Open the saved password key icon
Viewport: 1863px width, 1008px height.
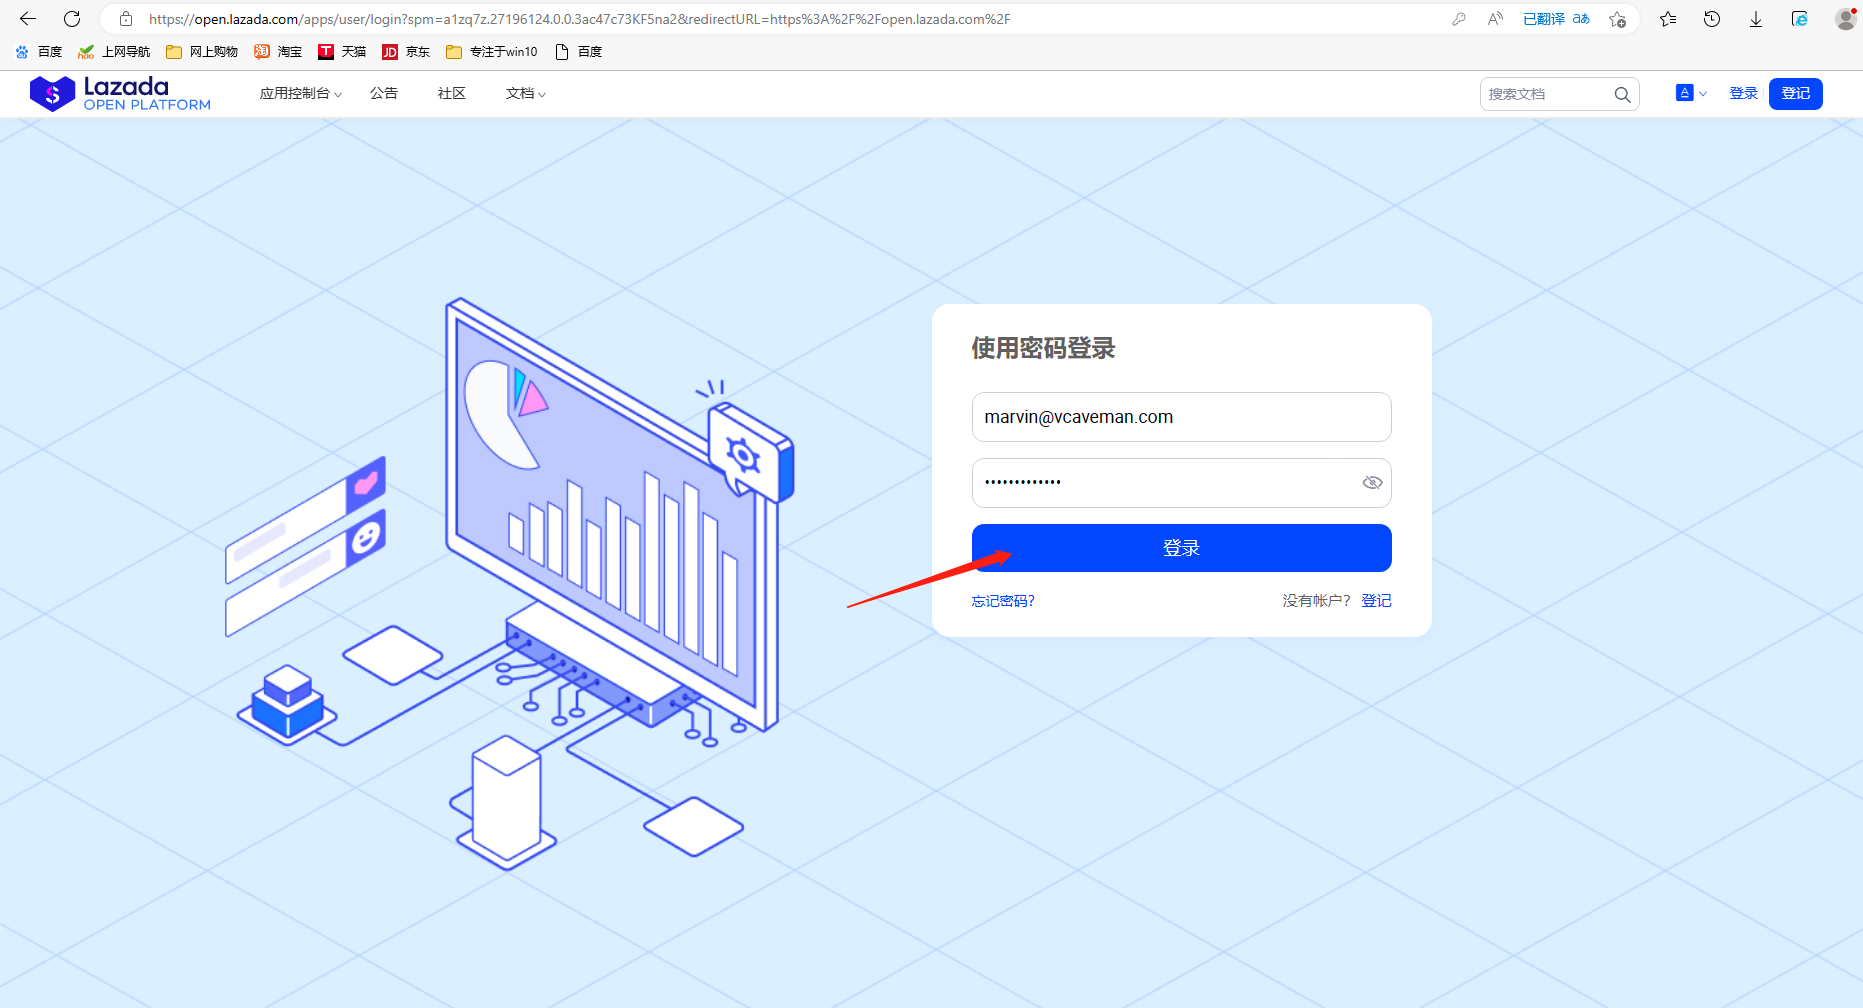[x=1459, y=19]
